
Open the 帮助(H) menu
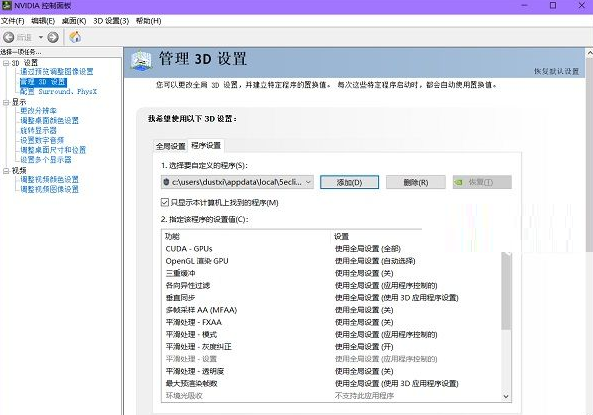pyautogui.click(x=148, y=21)
